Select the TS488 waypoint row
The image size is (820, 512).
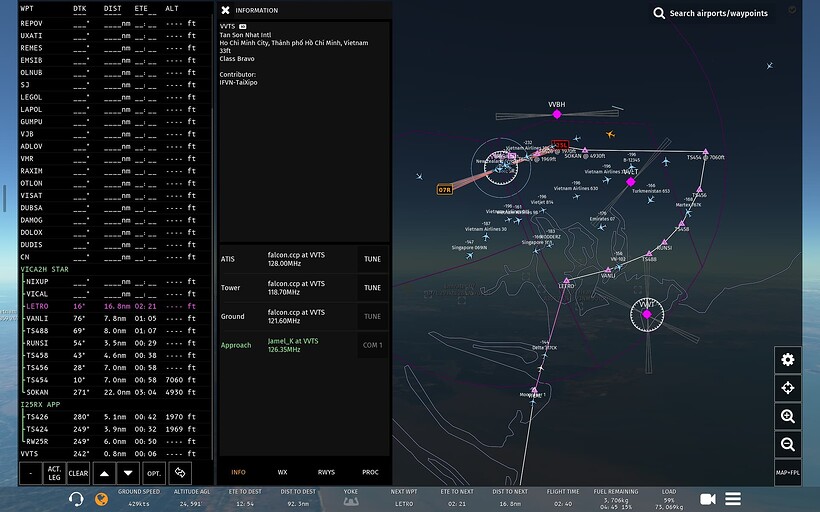114,331
